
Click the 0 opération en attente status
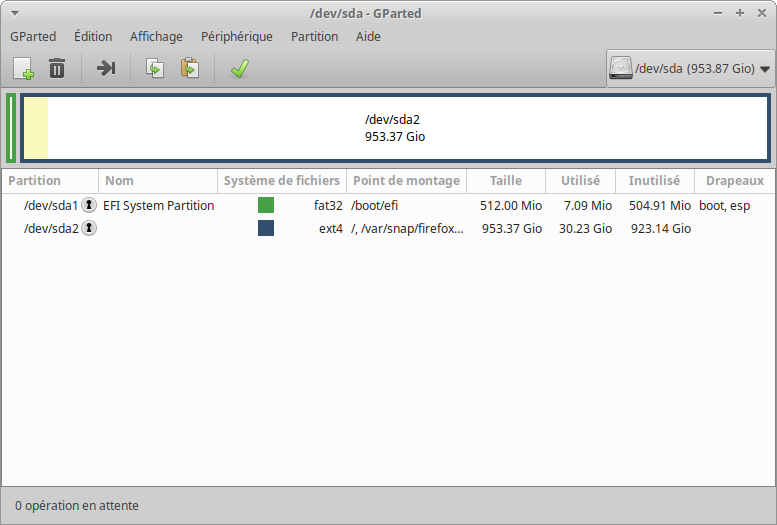[x=77, y=506]
